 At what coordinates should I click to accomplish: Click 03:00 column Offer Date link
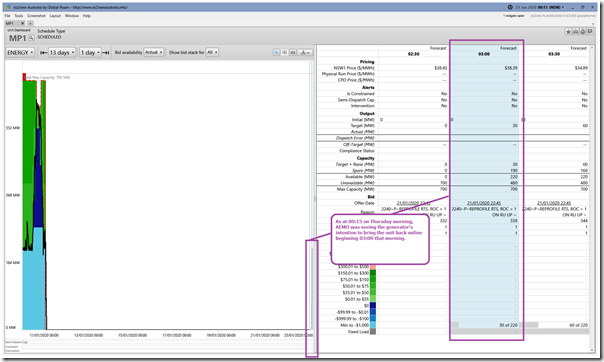(484, 203)
